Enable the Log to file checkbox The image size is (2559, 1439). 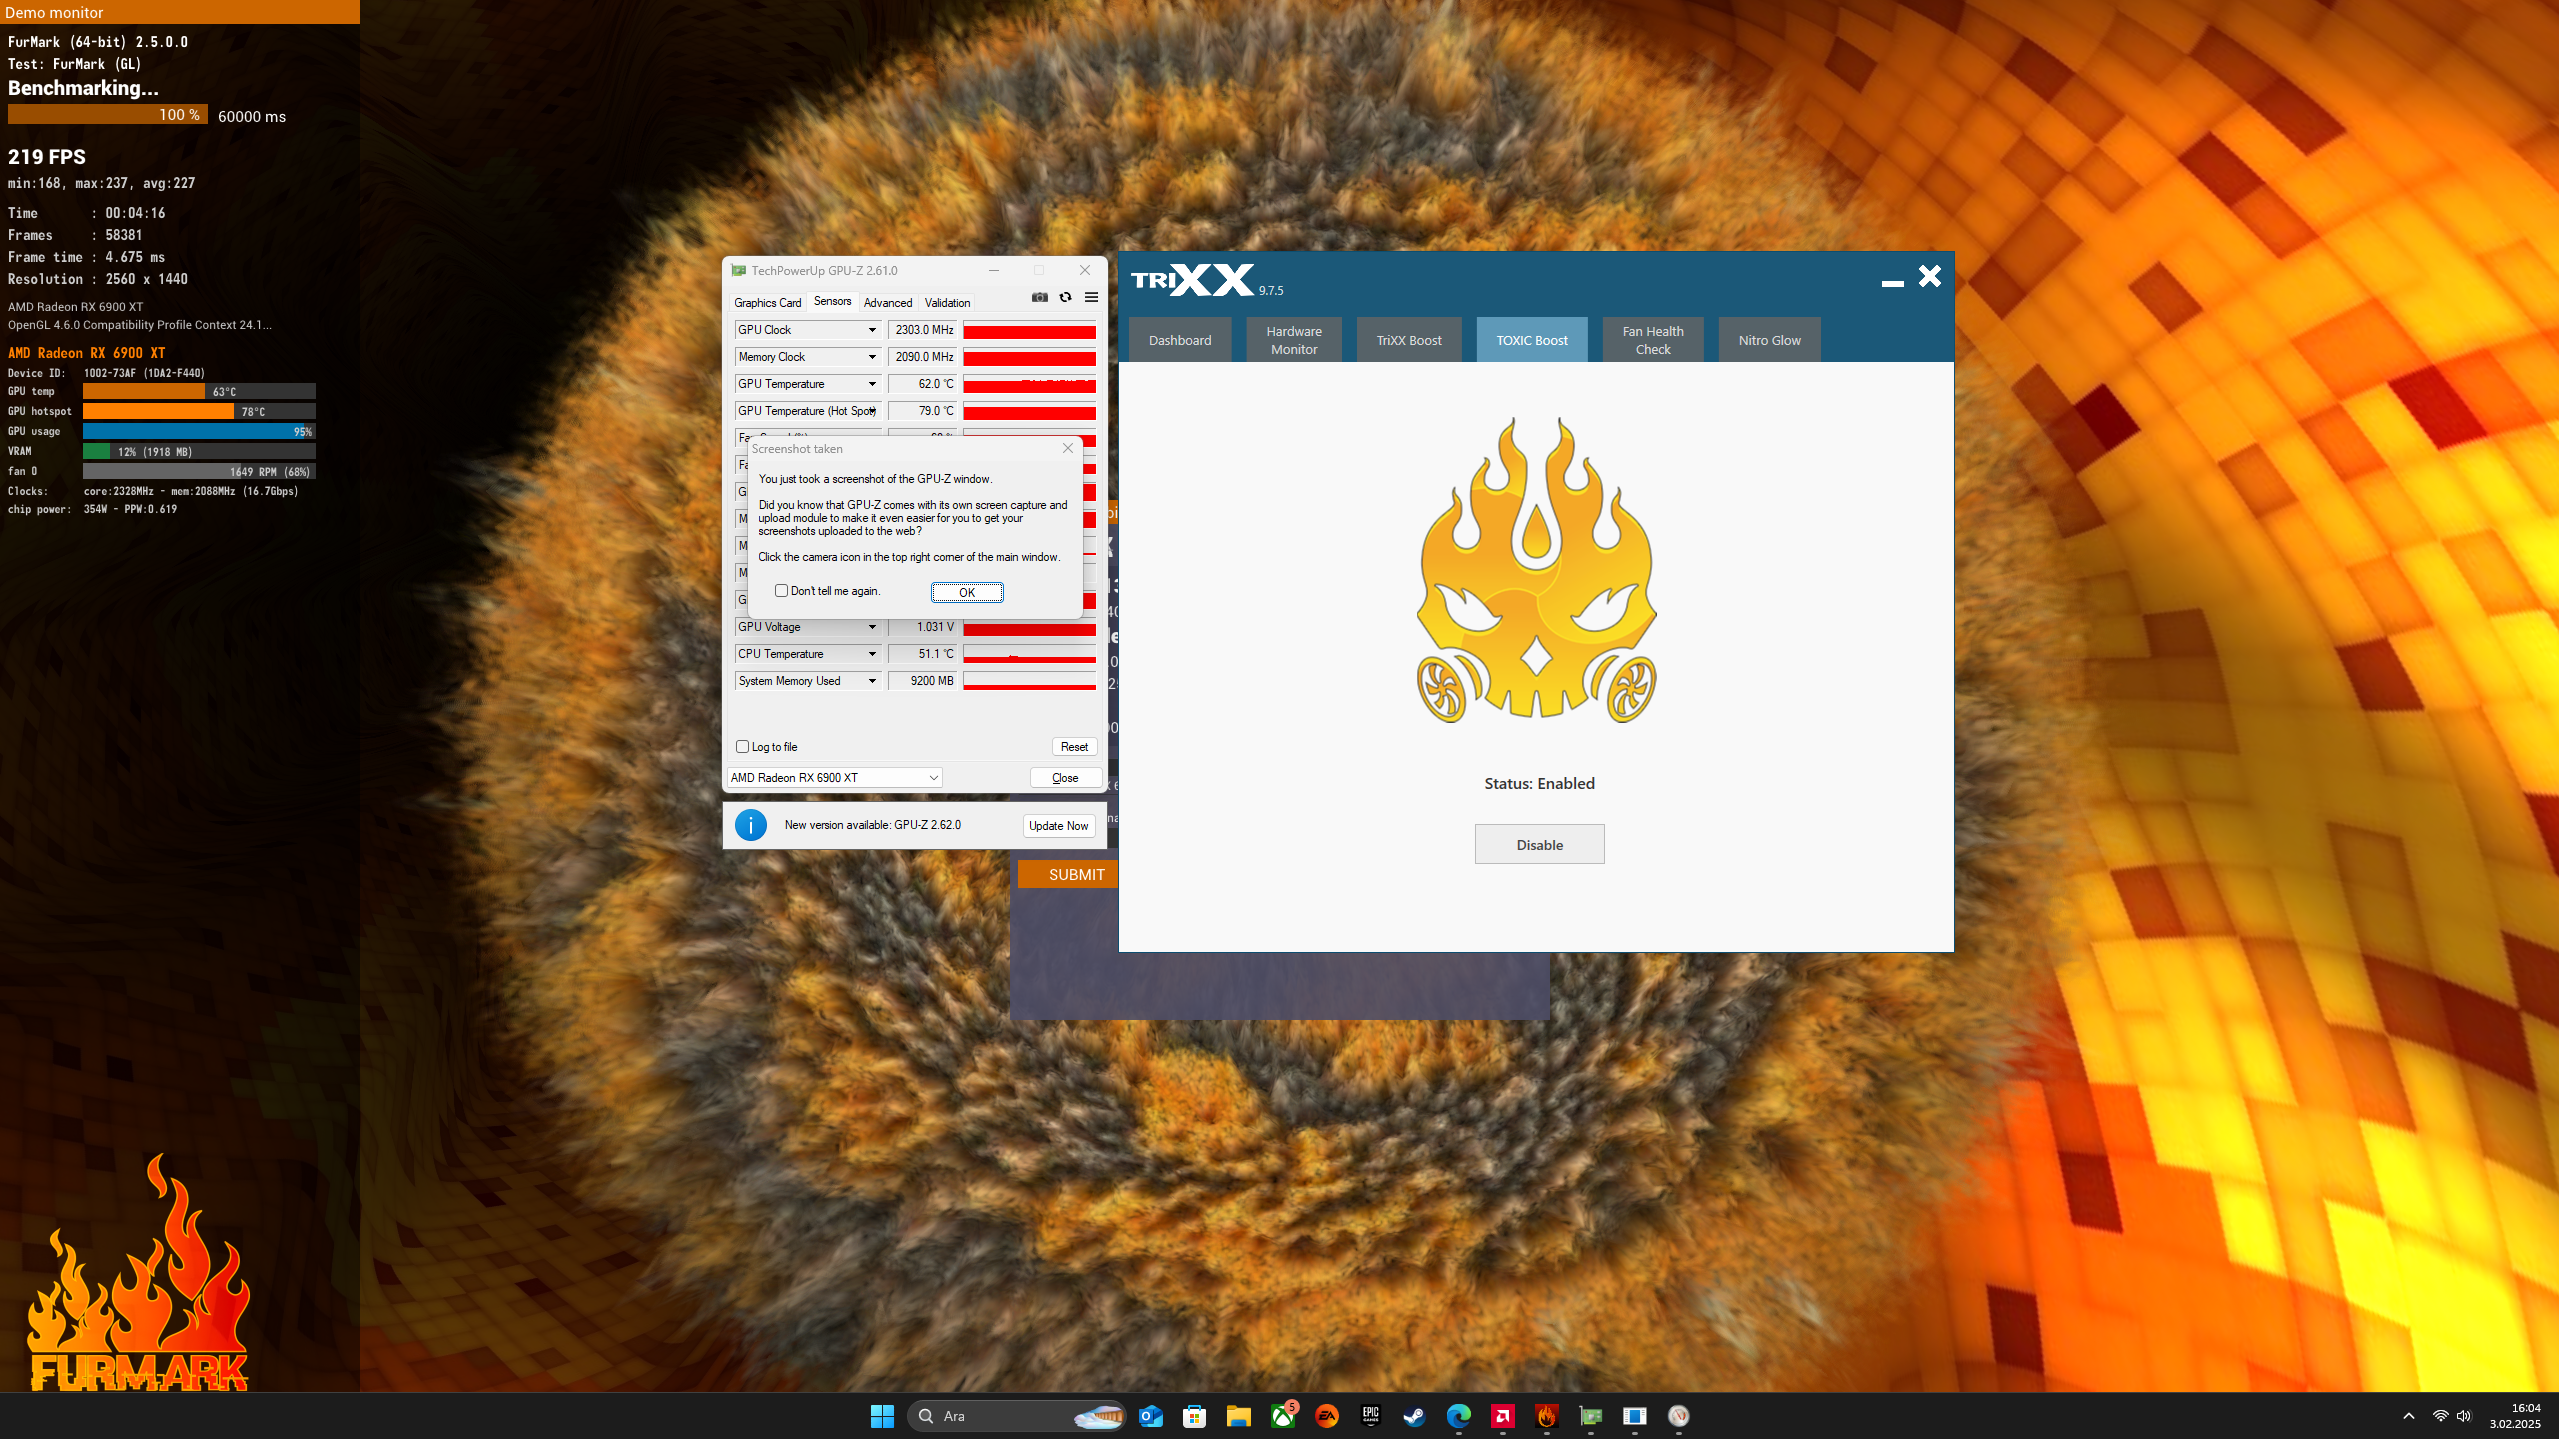(x=743, y=746)
